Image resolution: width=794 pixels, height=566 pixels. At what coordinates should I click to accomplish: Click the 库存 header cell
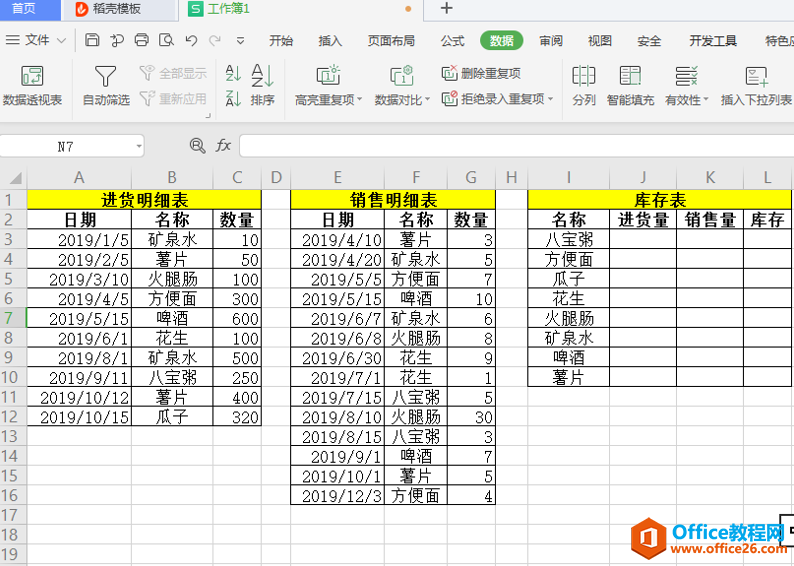tap(767, 219)
